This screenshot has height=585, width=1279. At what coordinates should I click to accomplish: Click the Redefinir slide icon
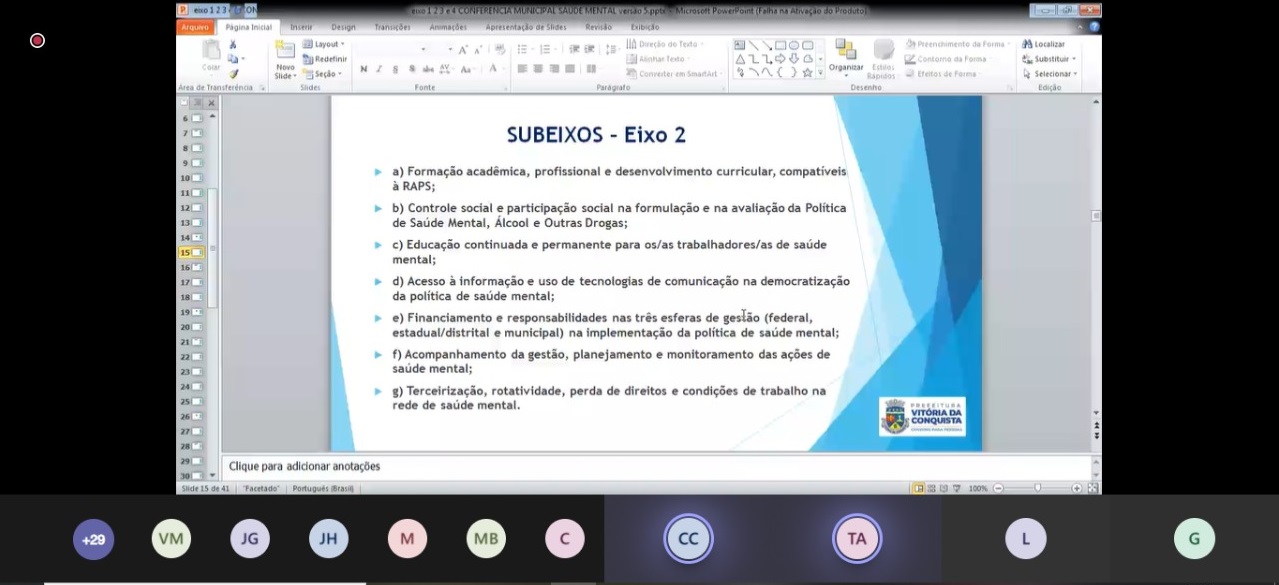(x=324, y=59)
